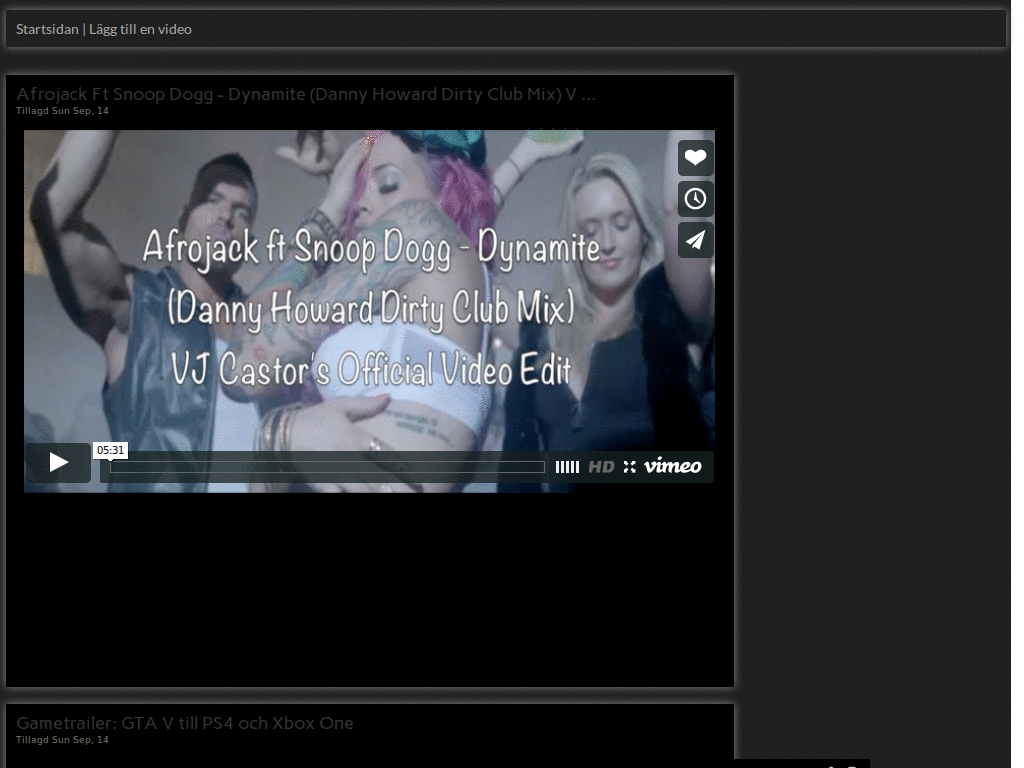Play the Vimeo video

[x=58, y=463]
